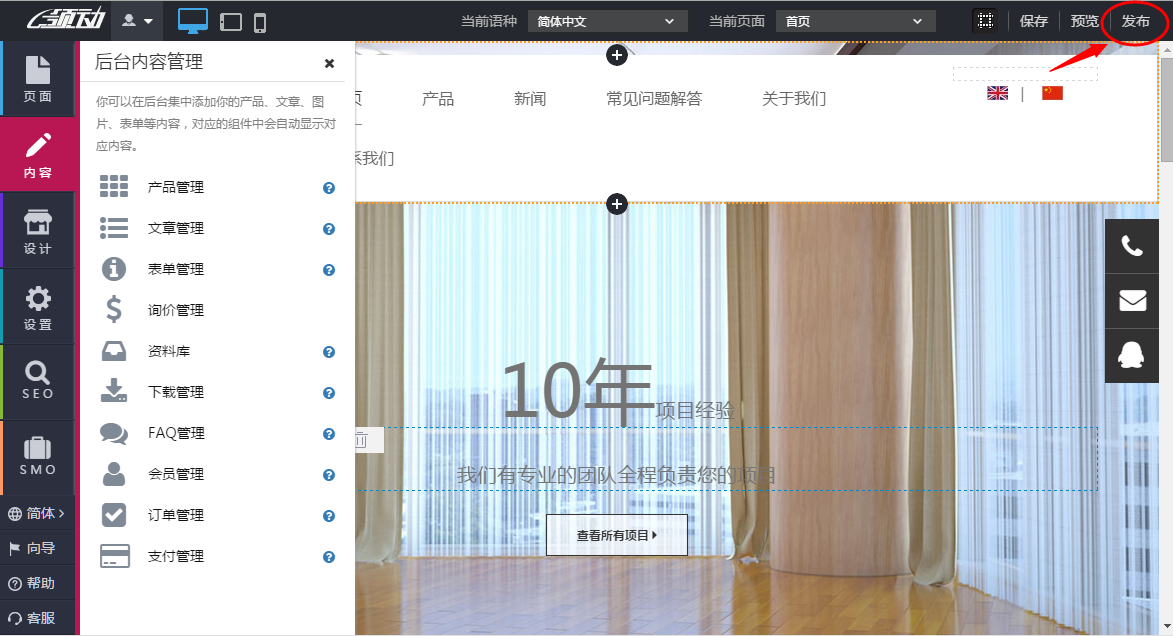The image size is (1173, 636).
Task: Select the SEO panel in the left sidebar
Action: [38, 381]
